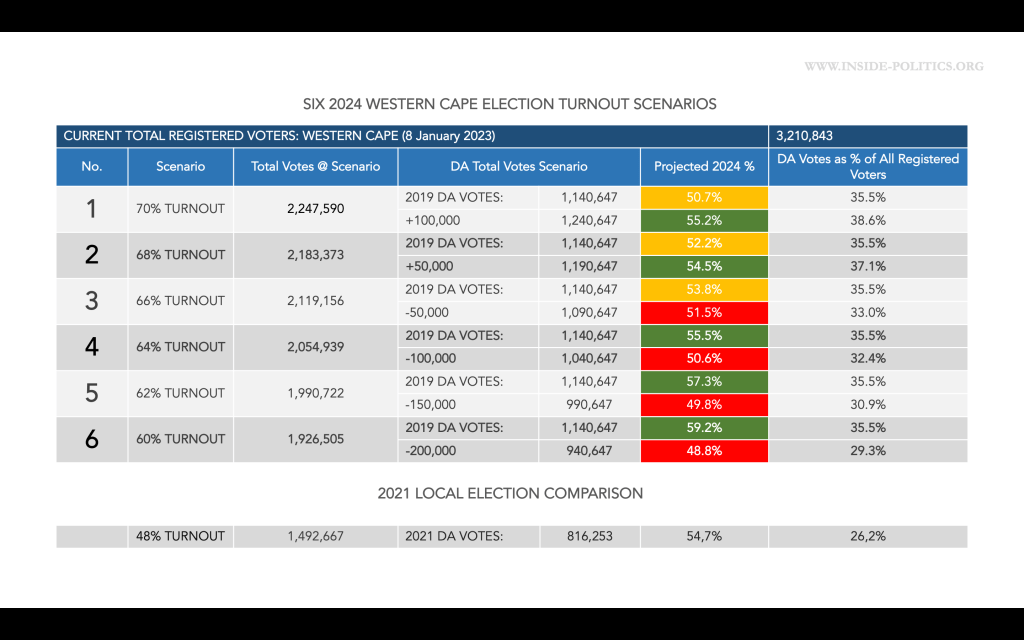Click the 'Projected 2024 %' column header

[x=704, y=167]
